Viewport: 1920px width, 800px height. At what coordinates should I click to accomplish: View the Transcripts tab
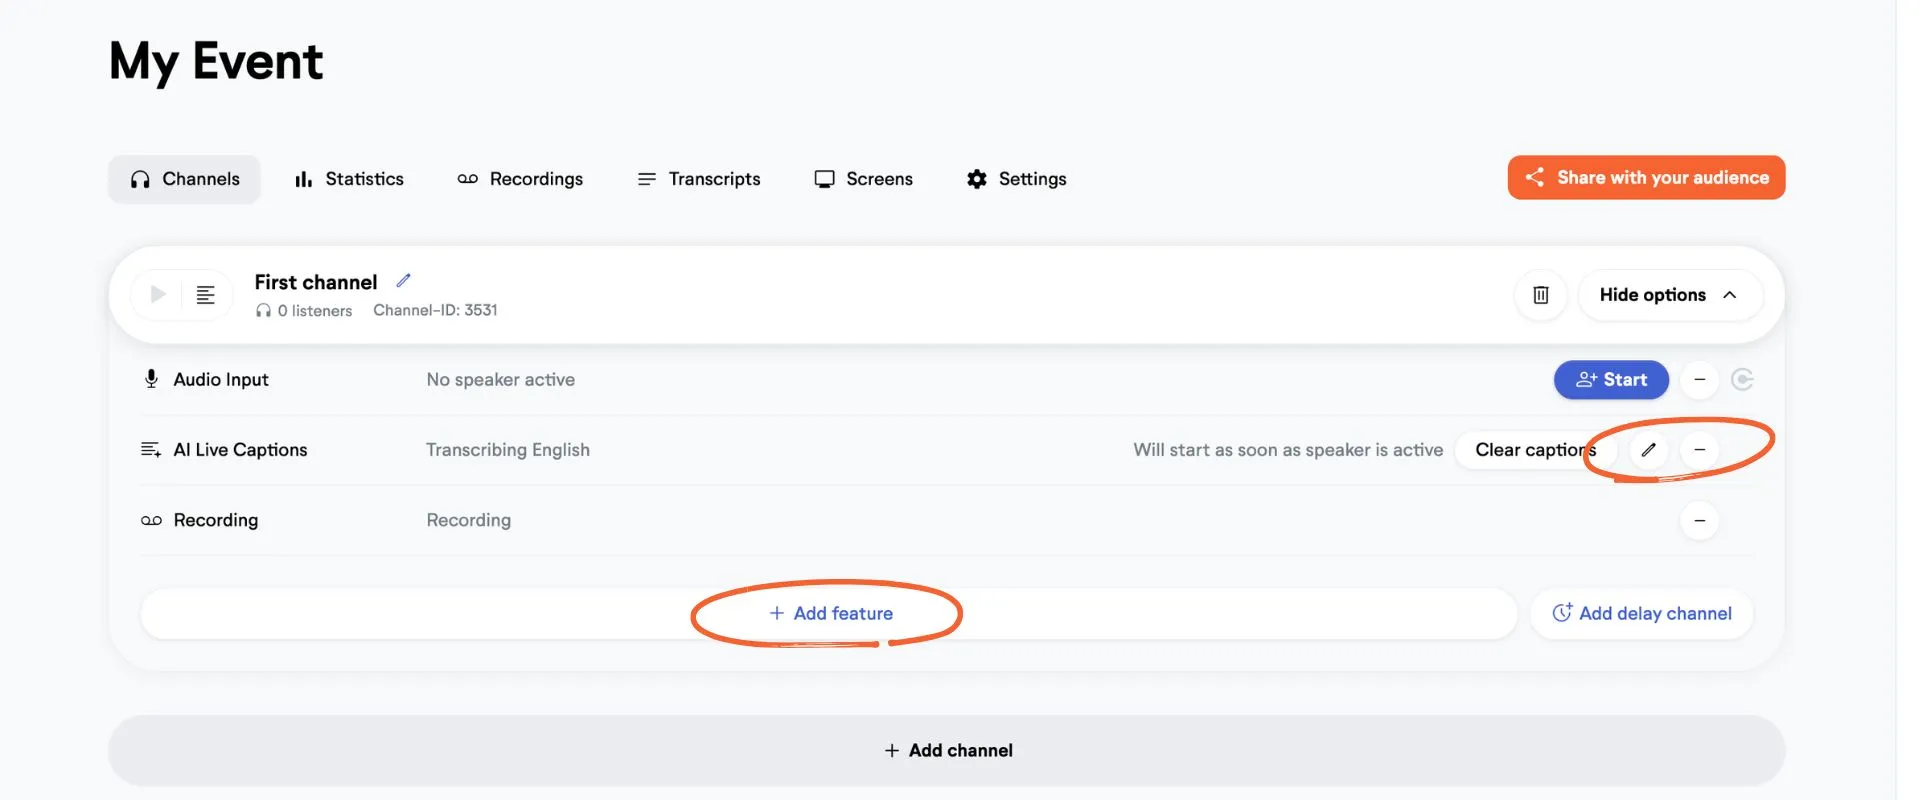click(x=699, y=179)
